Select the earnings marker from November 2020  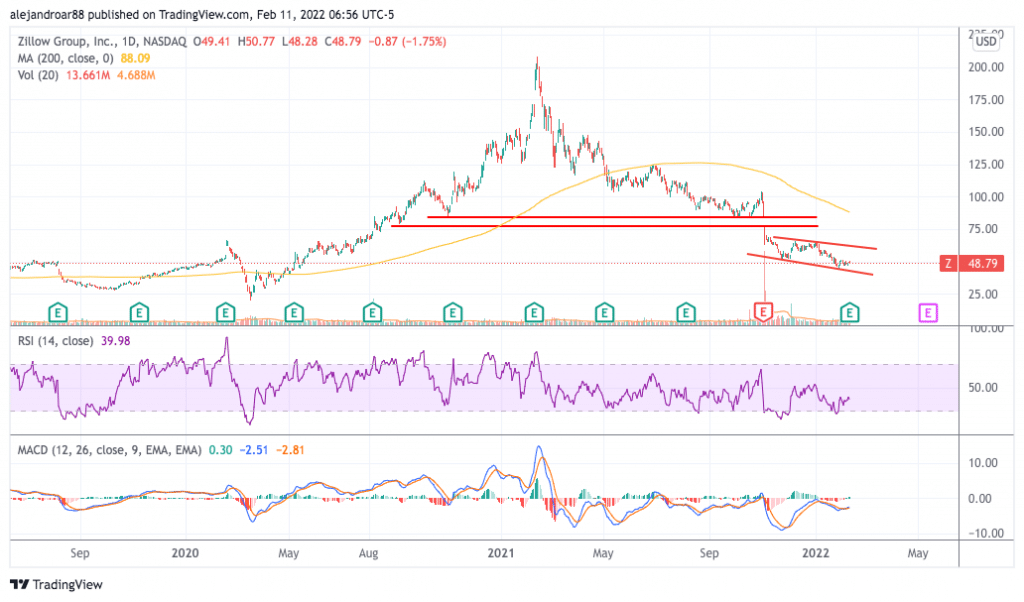tap(453, 313)
